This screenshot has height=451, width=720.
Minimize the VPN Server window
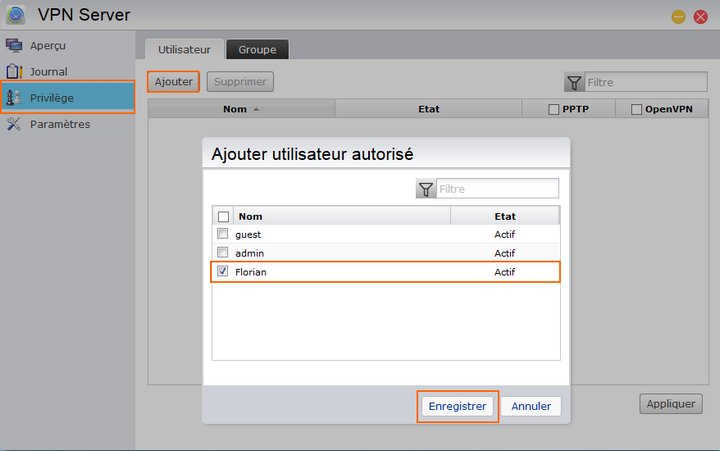click(678, 17)
